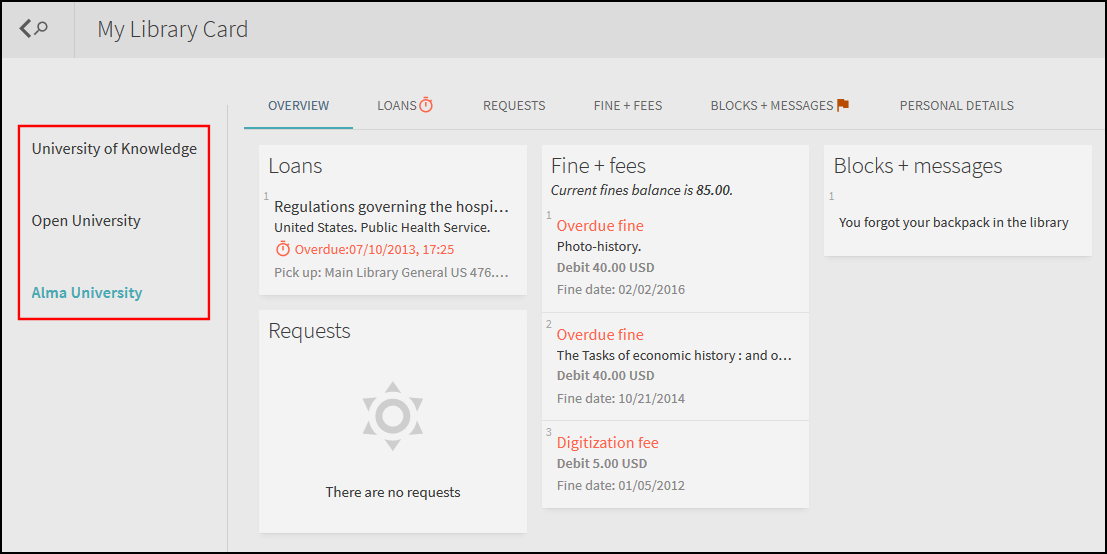Open the Tasks of economic history fine
The width and height of the screenshot is (1107, 554).
click(x=673, y=355)
